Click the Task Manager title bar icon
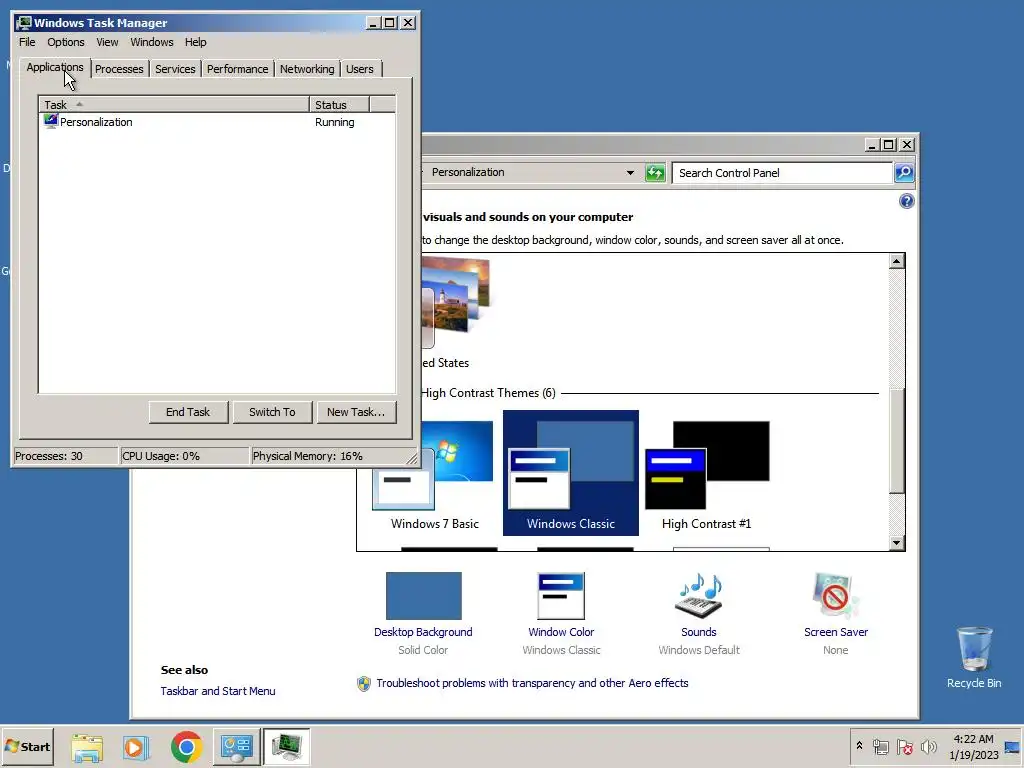This screenshot has width=1024, height=768. click(x=24, y=23)
